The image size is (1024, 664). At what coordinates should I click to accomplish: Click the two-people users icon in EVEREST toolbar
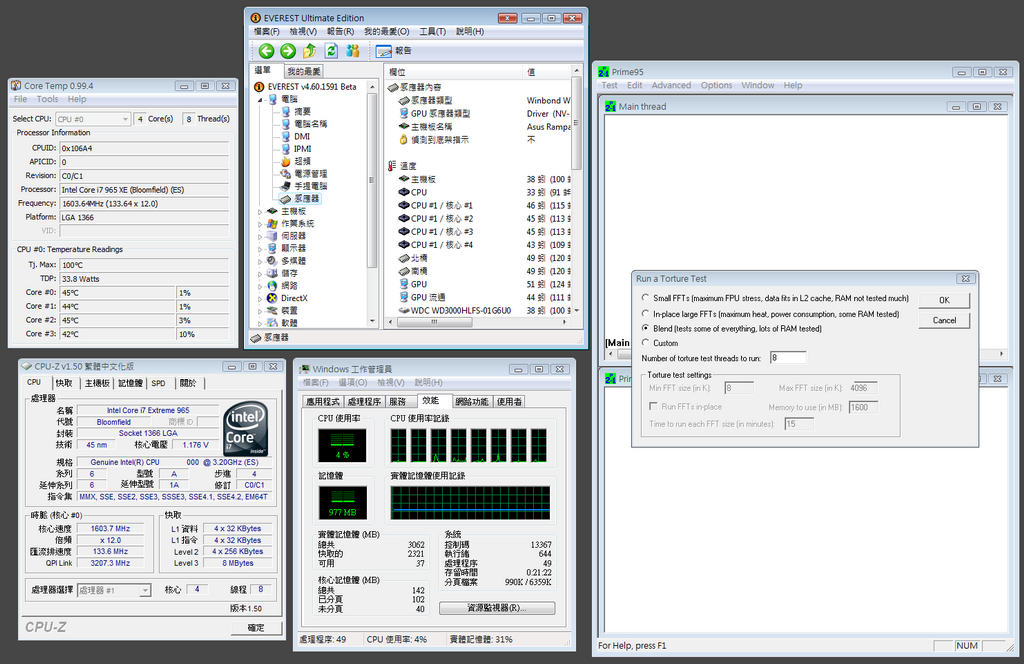click(353, 51)
